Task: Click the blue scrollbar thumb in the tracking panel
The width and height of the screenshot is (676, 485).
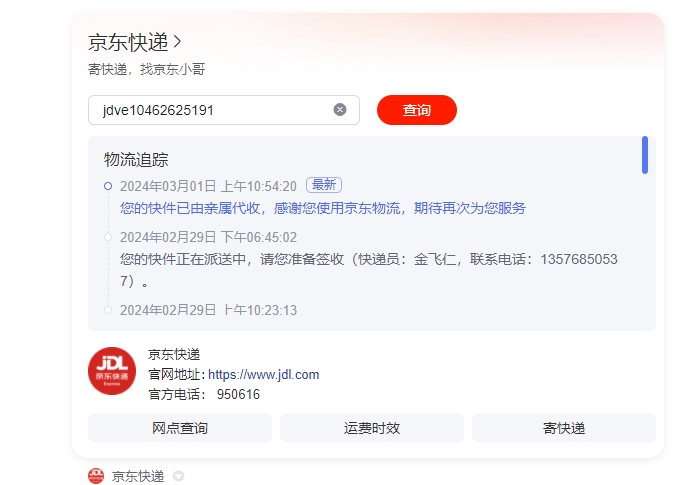Action: 645,155
